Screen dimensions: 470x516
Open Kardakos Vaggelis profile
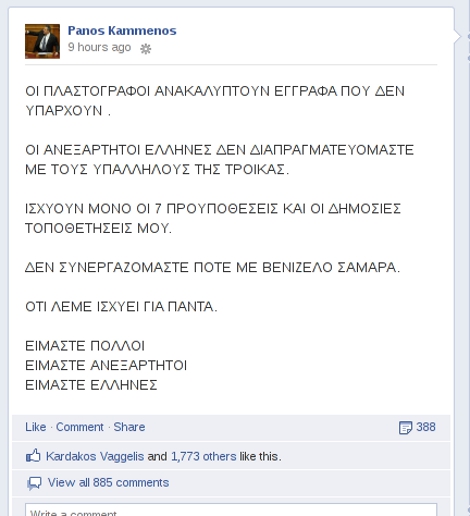[x=95, y=456]
